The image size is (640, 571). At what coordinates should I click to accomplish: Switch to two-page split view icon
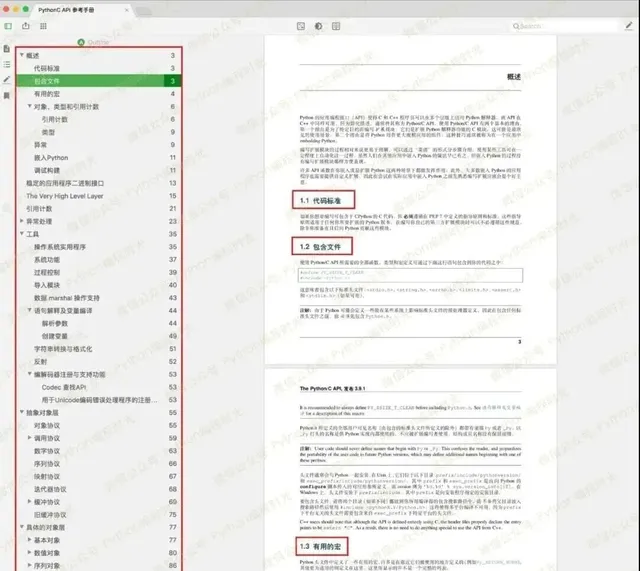tap(336, 26)
